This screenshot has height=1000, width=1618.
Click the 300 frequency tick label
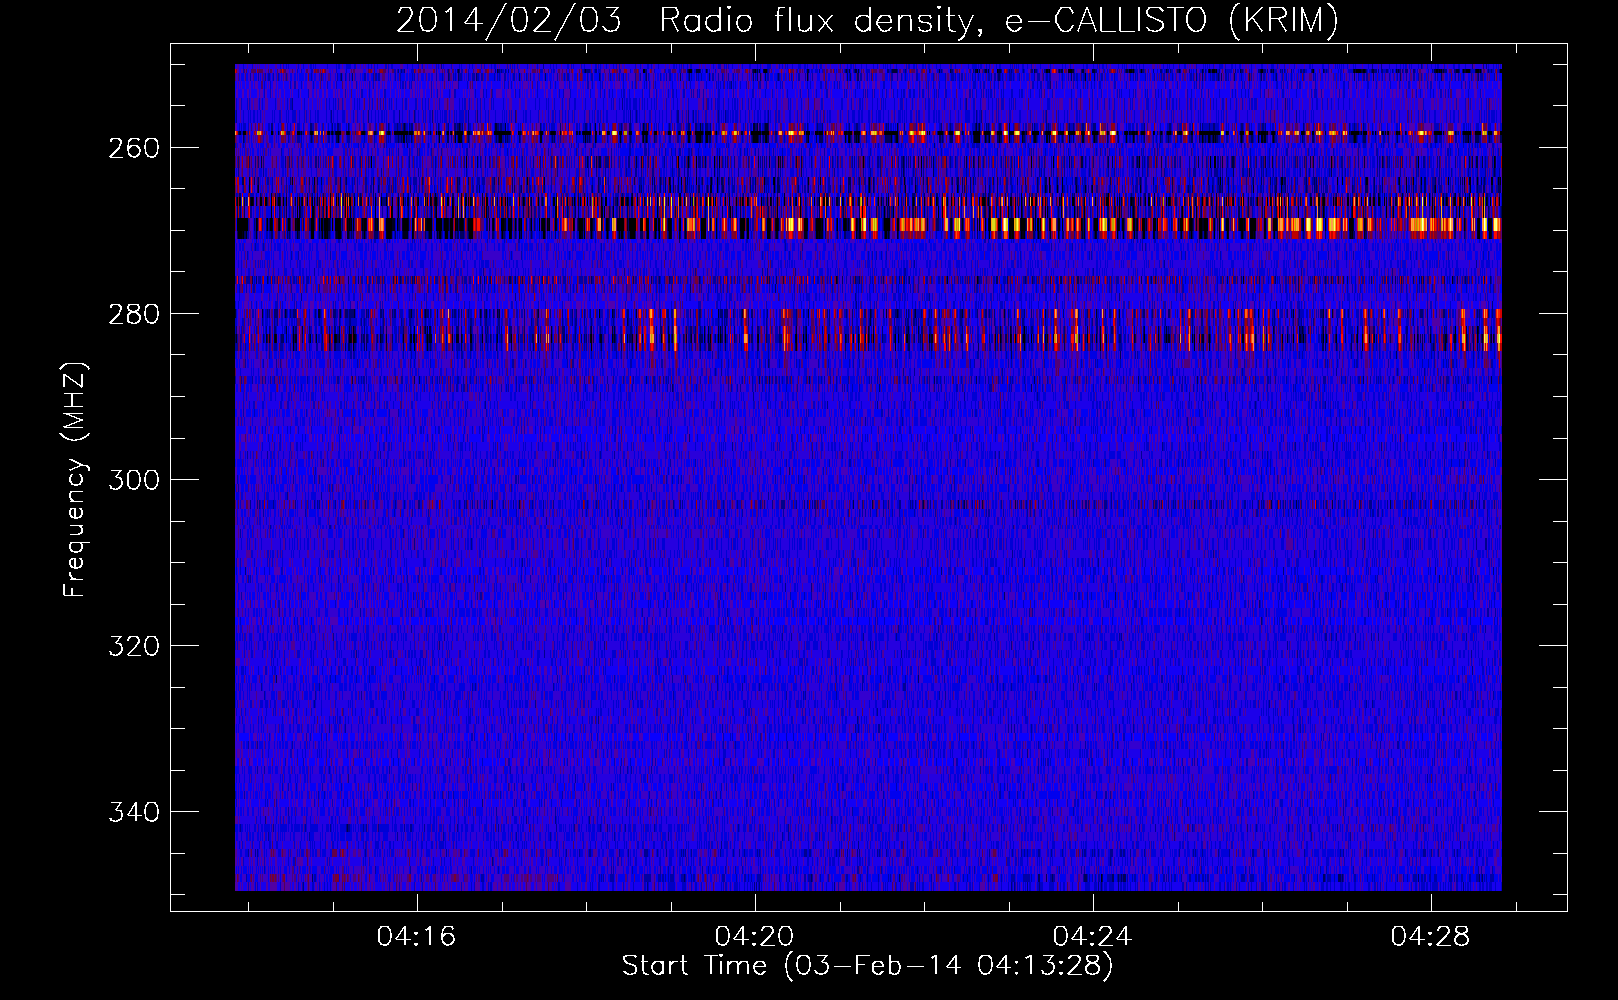point(133,480)
